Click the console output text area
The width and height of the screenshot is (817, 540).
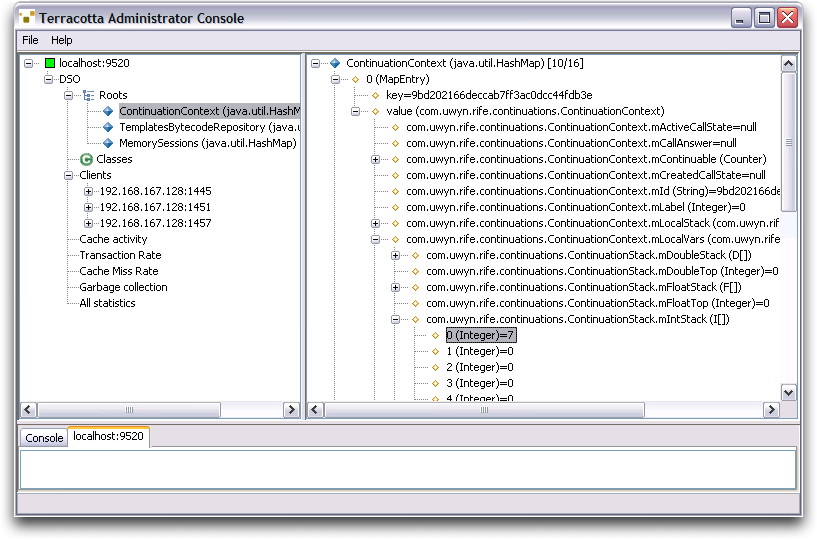pyautogui.click(x=408, y=470)
